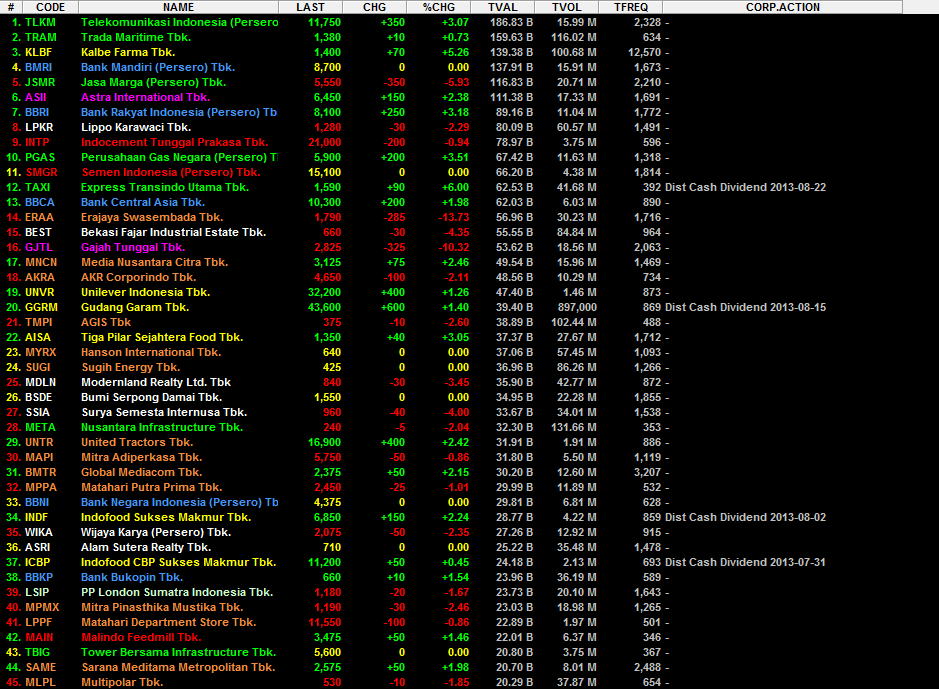Click JSMR stock code
The height and width of the screenshot is (689, 939).
[40, 82]
